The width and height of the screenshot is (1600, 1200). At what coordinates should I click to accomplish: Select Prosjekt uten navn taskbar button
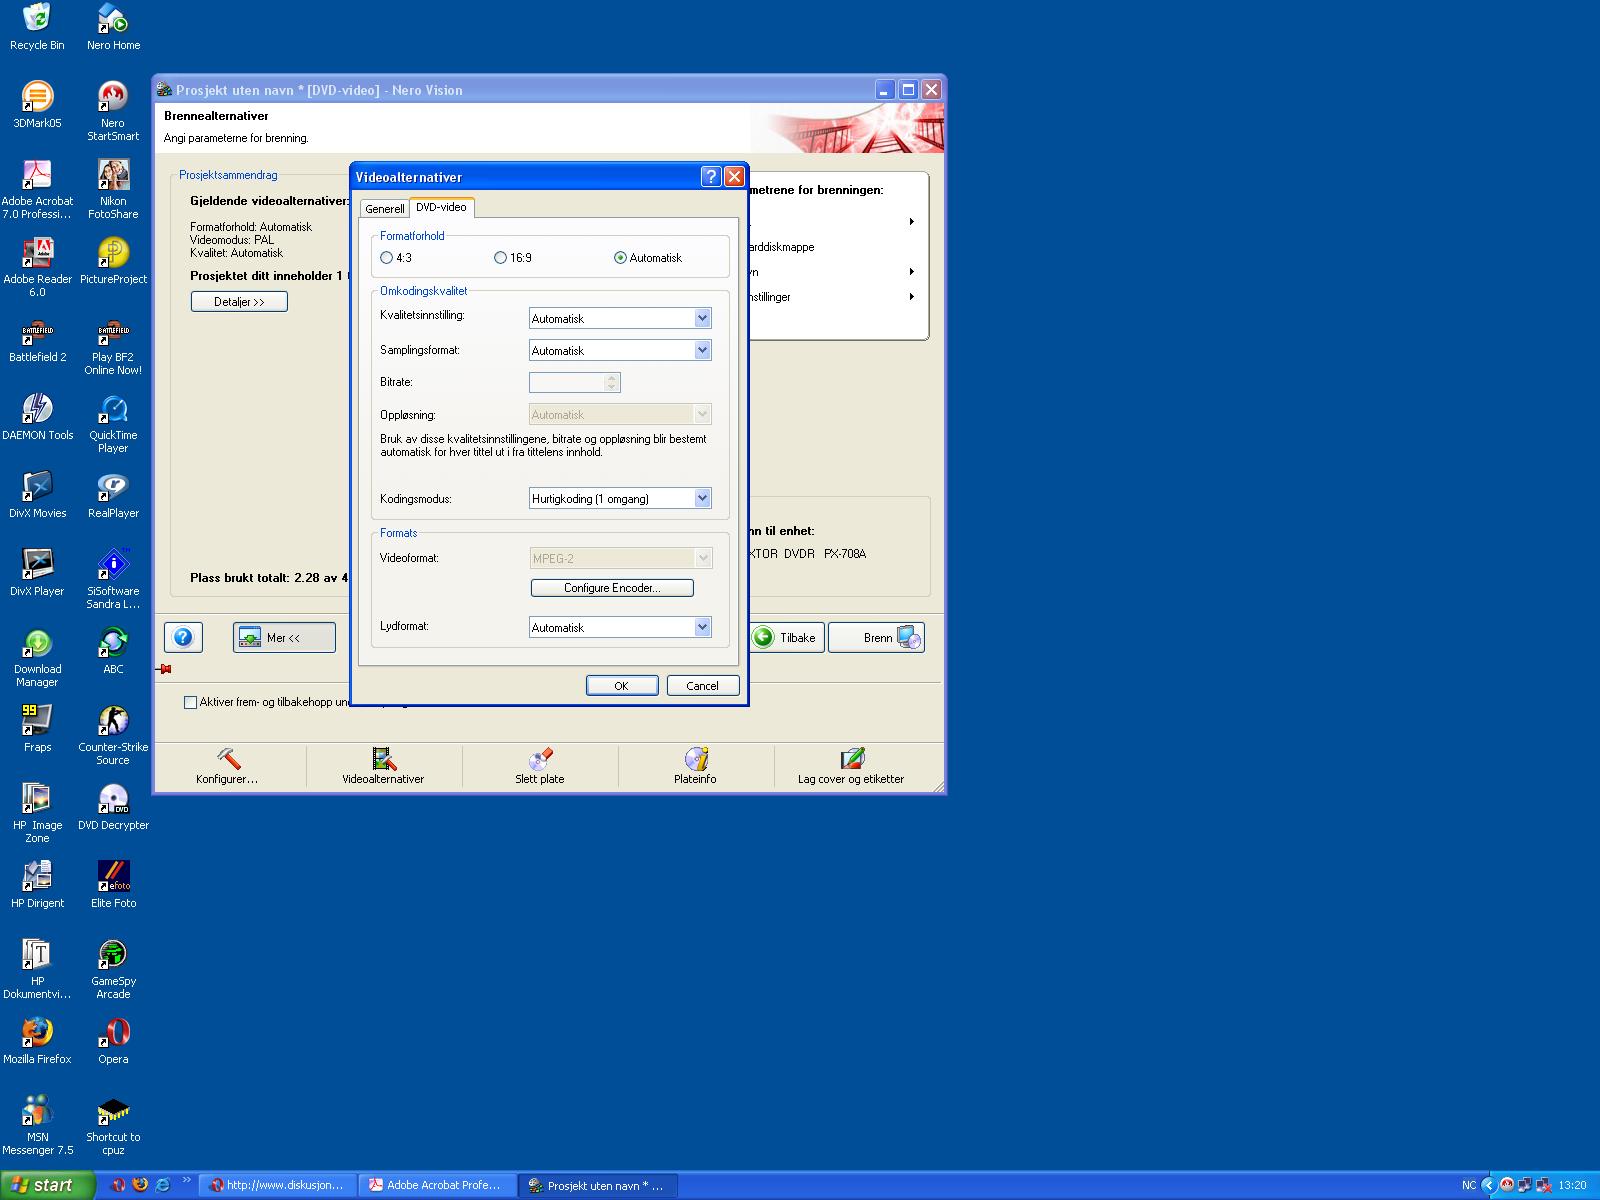[597, 1185]
